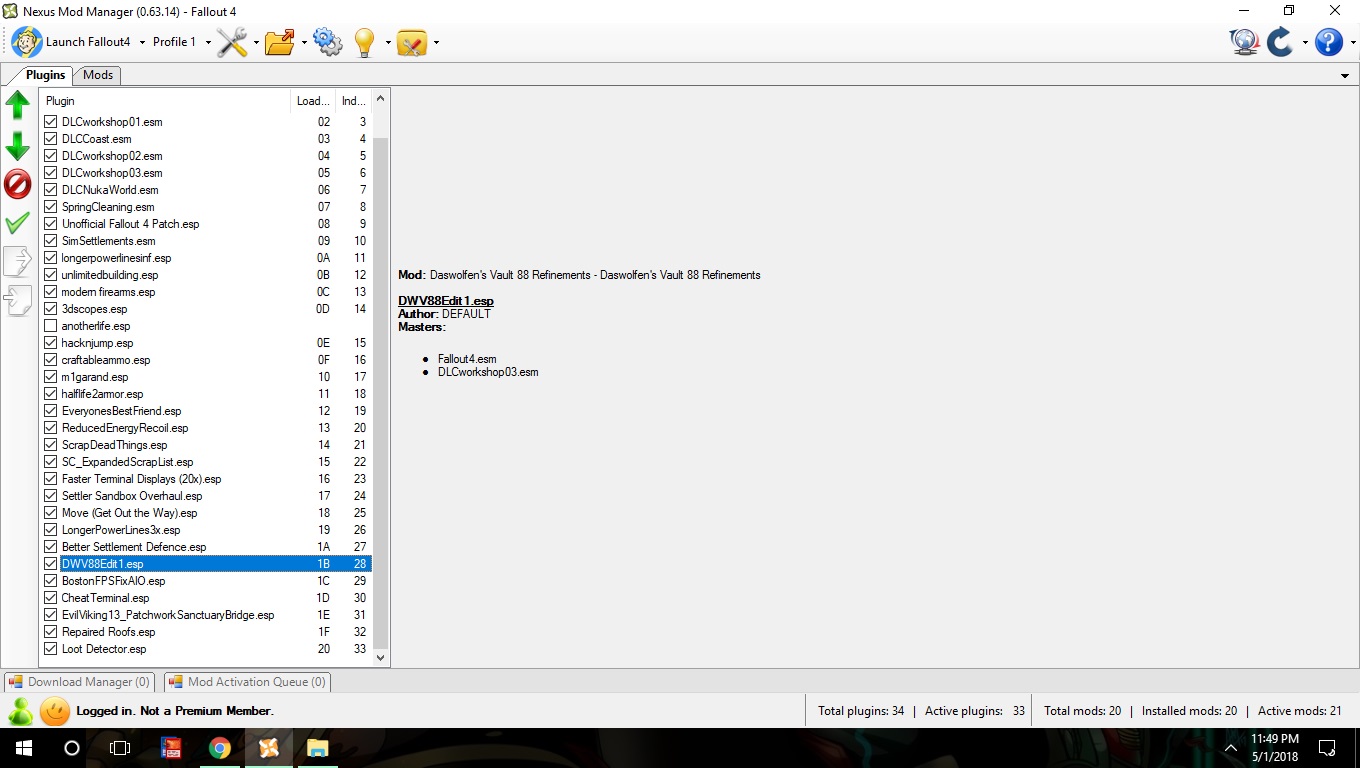Click the taskbar clock showing 11:49 PM
The width and height of the screenshot is (1360, 768).
pyautogui.click(x=1275, y=748)
